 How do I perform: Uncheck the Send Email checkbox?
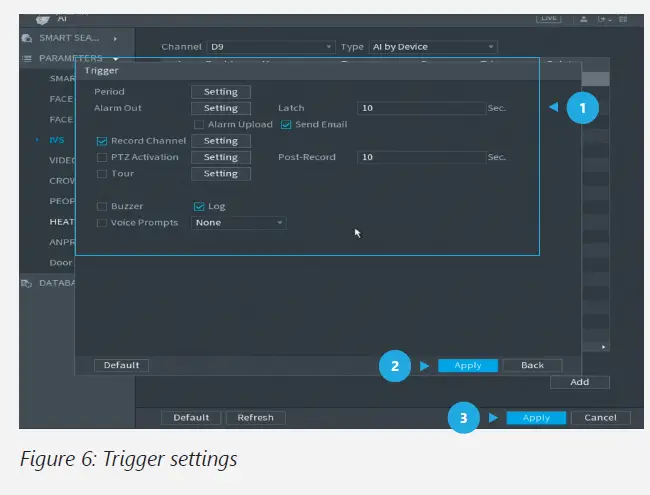coord(286,124)
